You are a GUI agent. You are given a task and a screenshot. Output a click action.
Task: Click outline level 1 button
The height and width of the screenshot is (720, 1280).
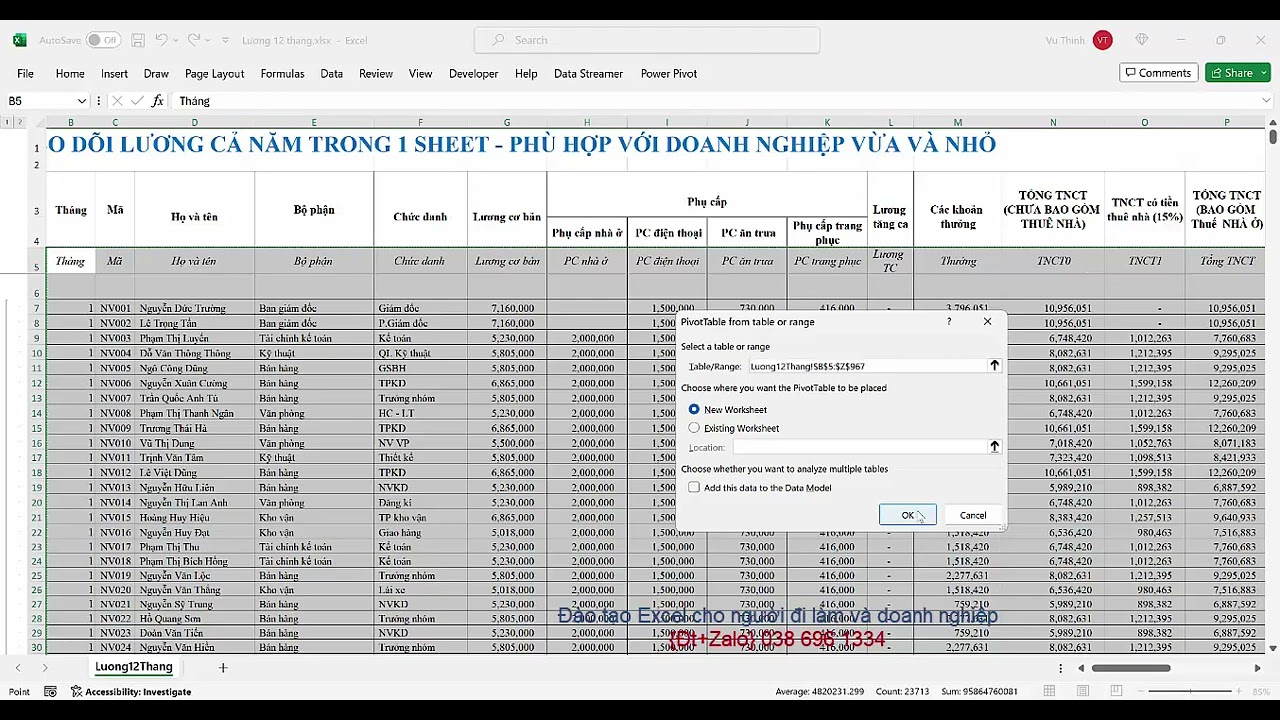8,123
